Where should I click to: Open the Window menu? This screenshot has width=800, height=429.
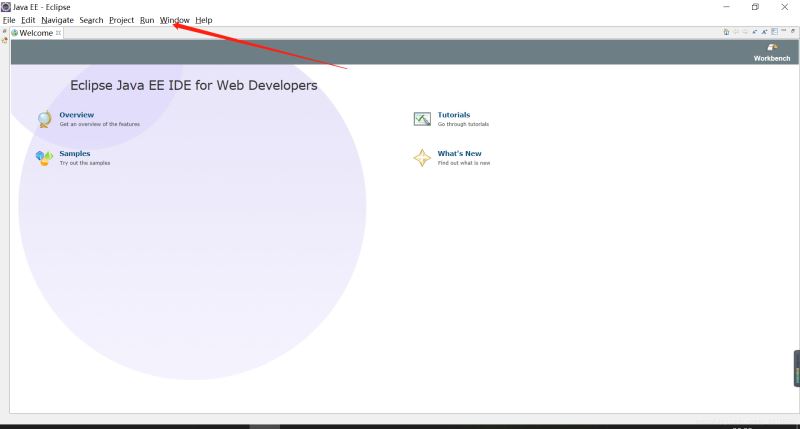click(174, 20)
